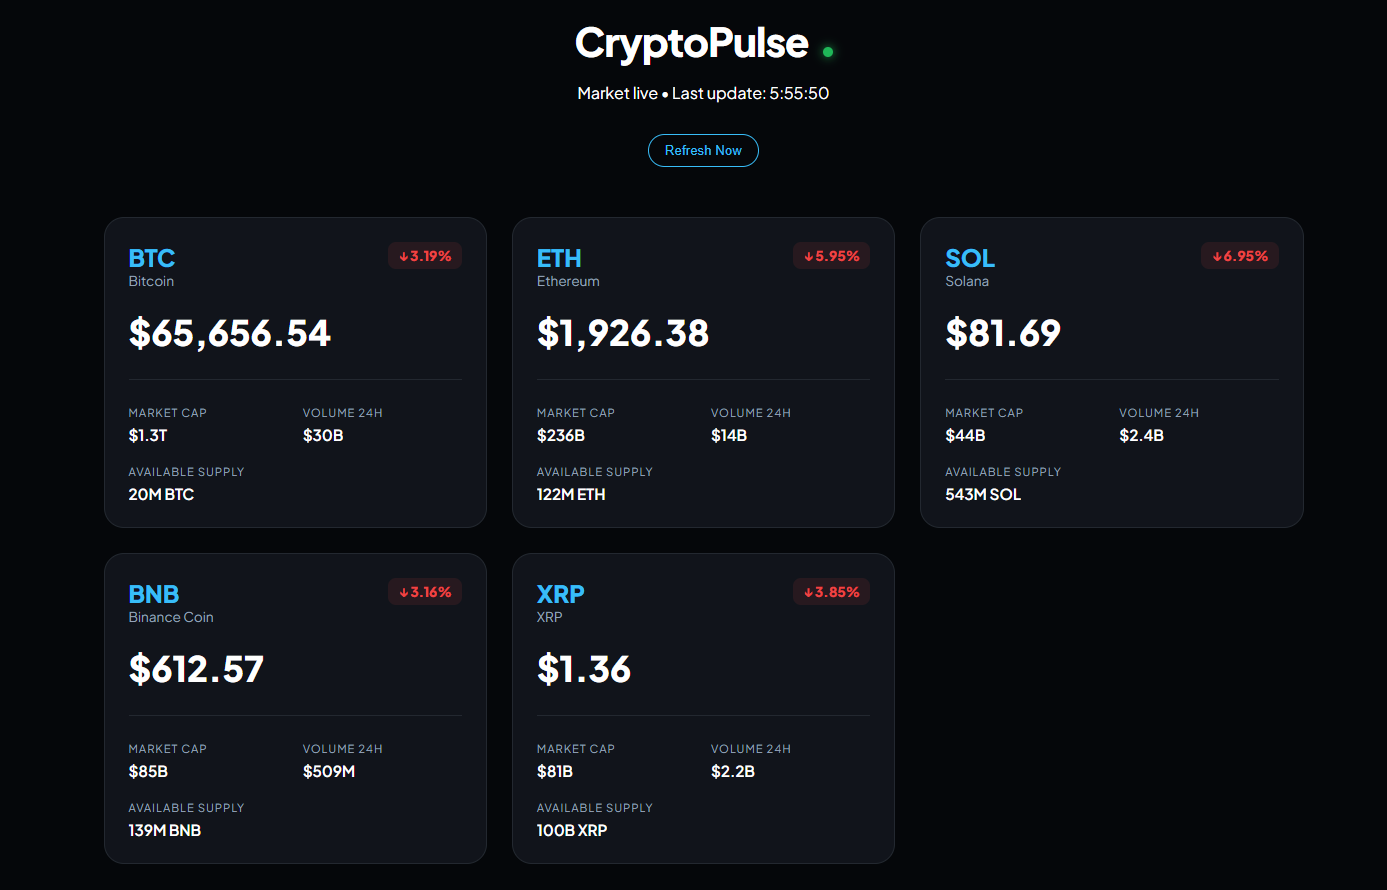The width and height of the screenshot is (1387, 890).
Task: Select the BTC ticker symbol
Action: click(152, 258)
